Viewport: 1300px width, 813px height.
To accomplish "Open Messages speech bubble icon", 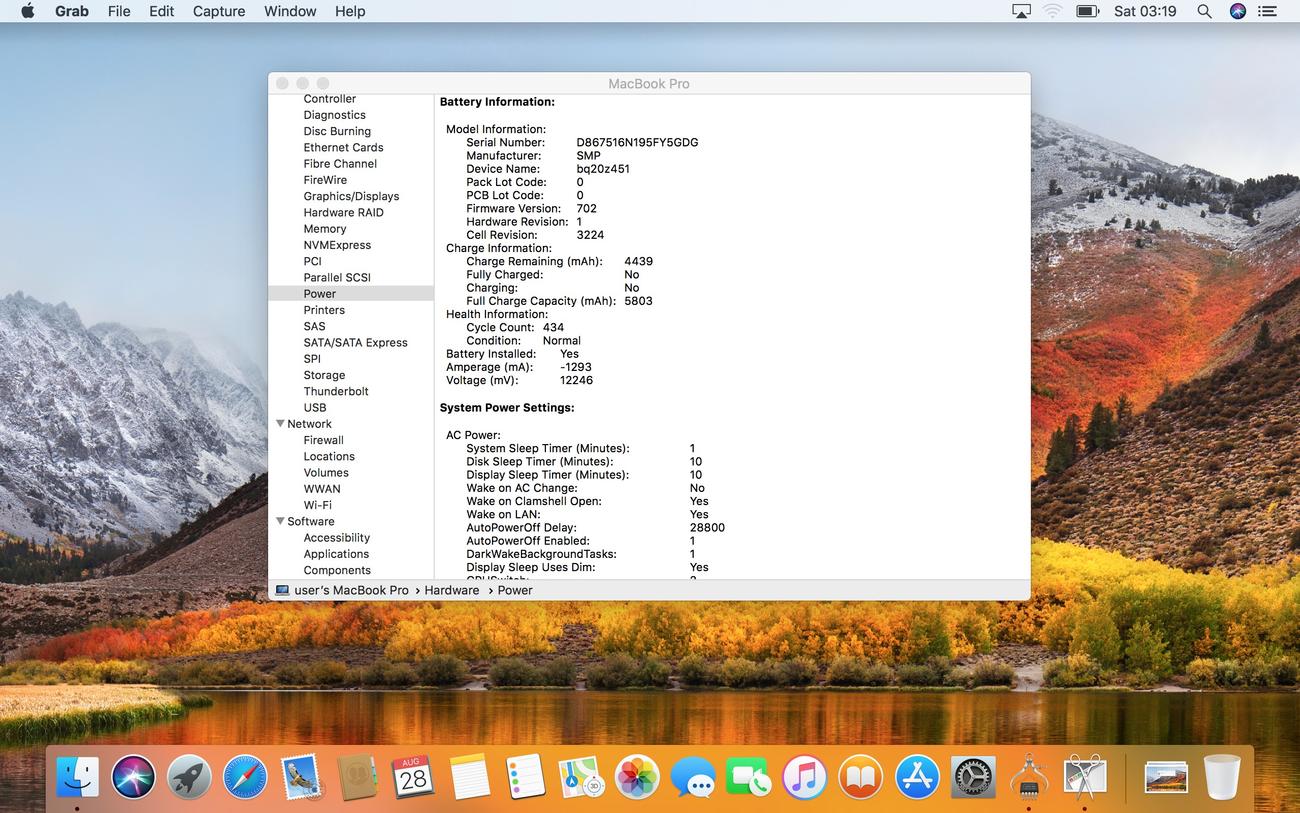I will [693, 776].
